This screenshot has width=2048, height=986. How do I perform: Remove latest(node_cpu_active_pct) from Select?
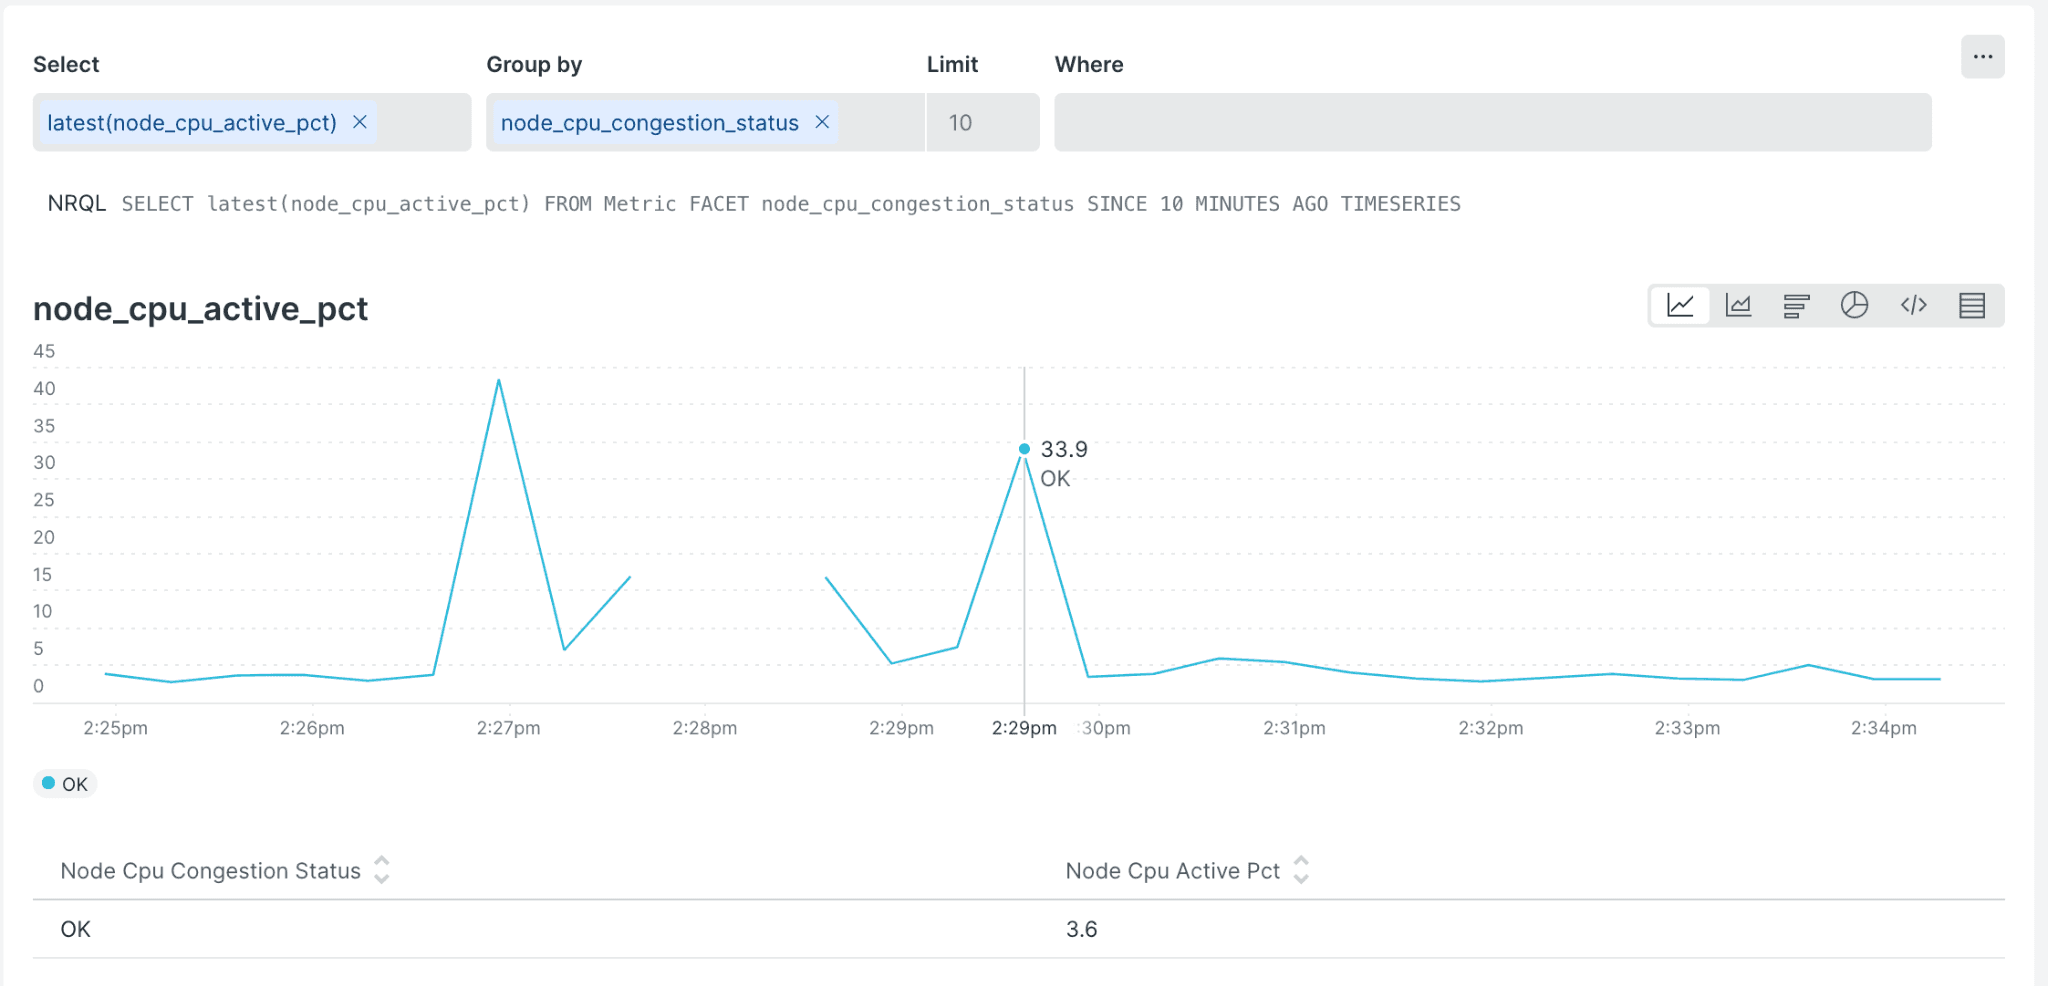[360, 122]
